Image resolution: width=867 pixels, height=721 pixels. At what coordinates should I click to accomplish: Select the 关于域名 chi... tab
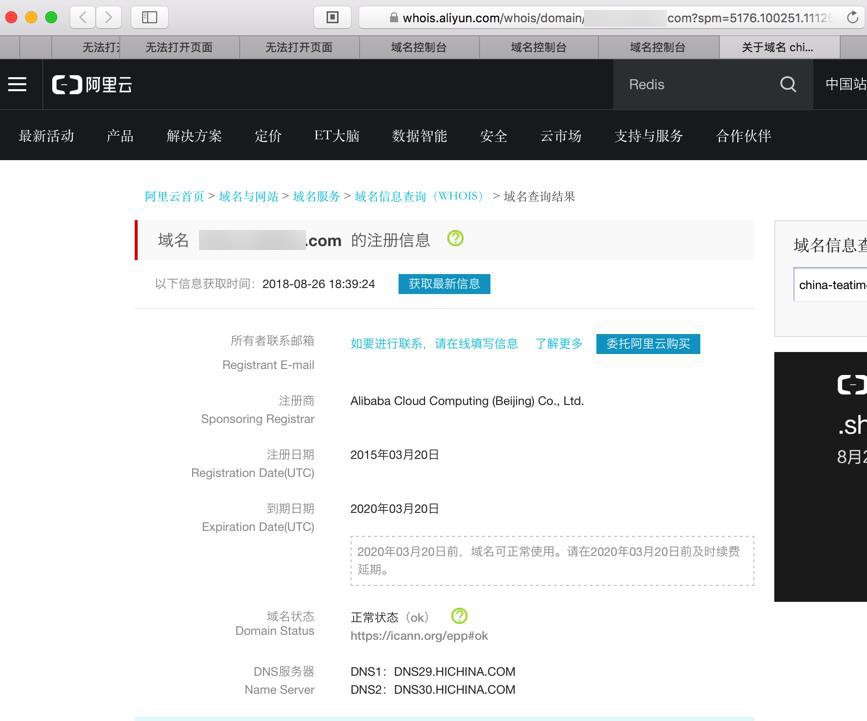pyautogui.click(x=779, y=48)
